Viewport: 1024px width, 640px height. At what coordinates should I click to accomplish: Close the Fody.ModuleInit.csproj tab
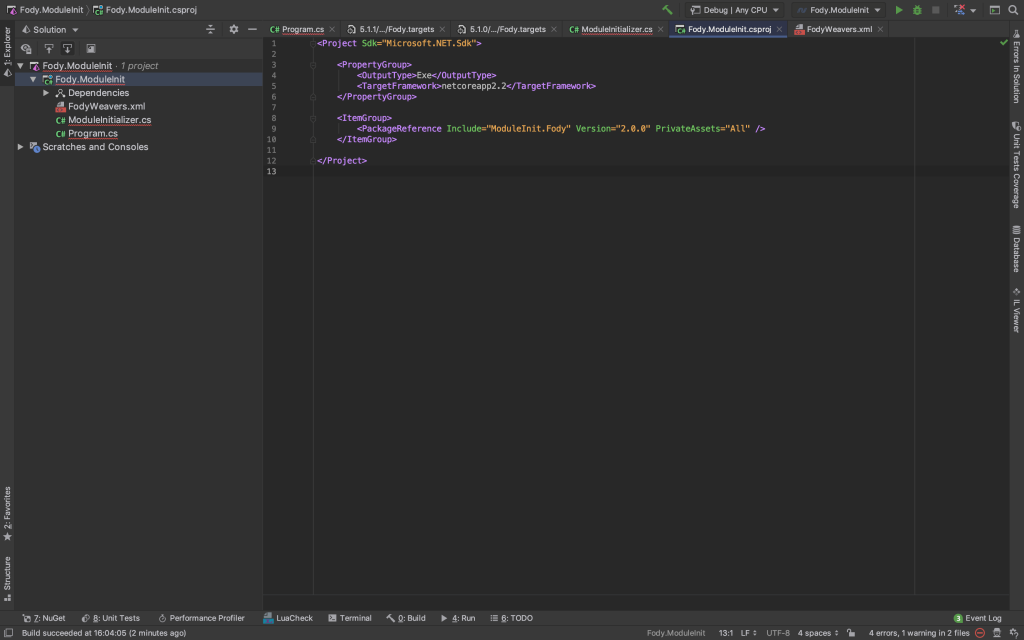tap(779, 29)
